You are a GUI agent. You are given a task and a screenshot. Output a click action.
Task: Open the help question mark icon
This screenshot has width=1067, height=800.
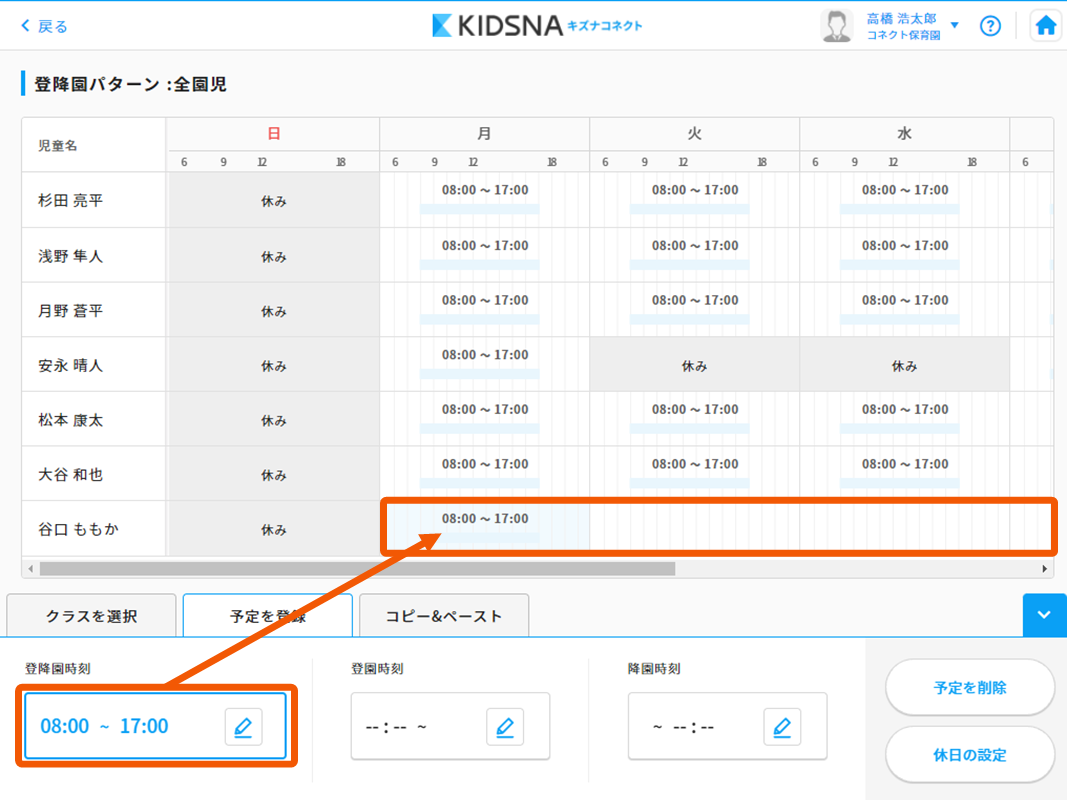tap(990, 26)
